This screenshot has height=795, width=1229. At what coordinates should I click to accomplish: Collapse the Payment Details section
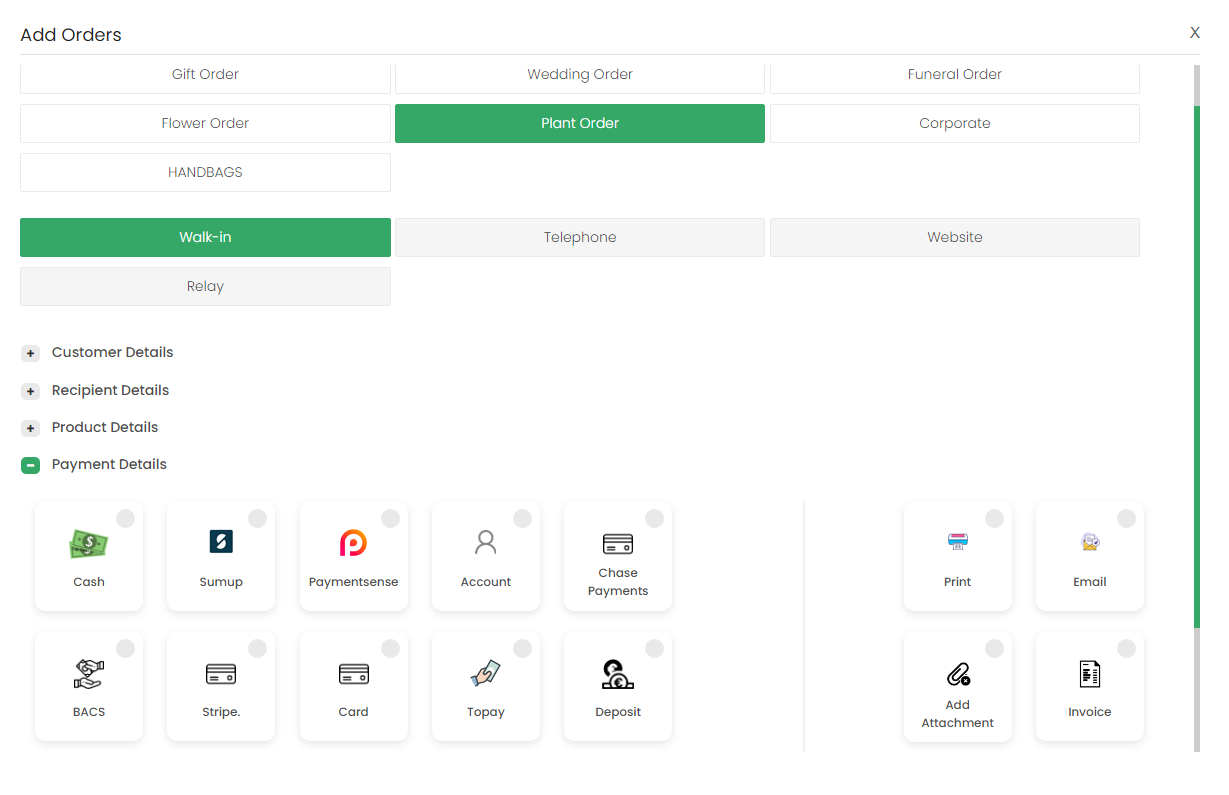coord(30,464)
